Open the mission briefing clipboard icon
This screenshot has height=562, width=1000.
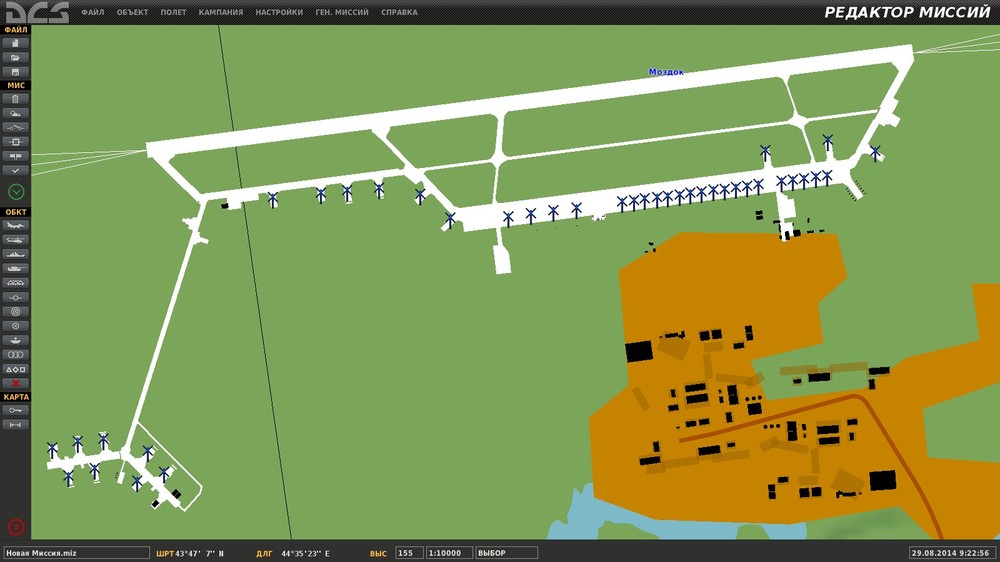(16, 99)
